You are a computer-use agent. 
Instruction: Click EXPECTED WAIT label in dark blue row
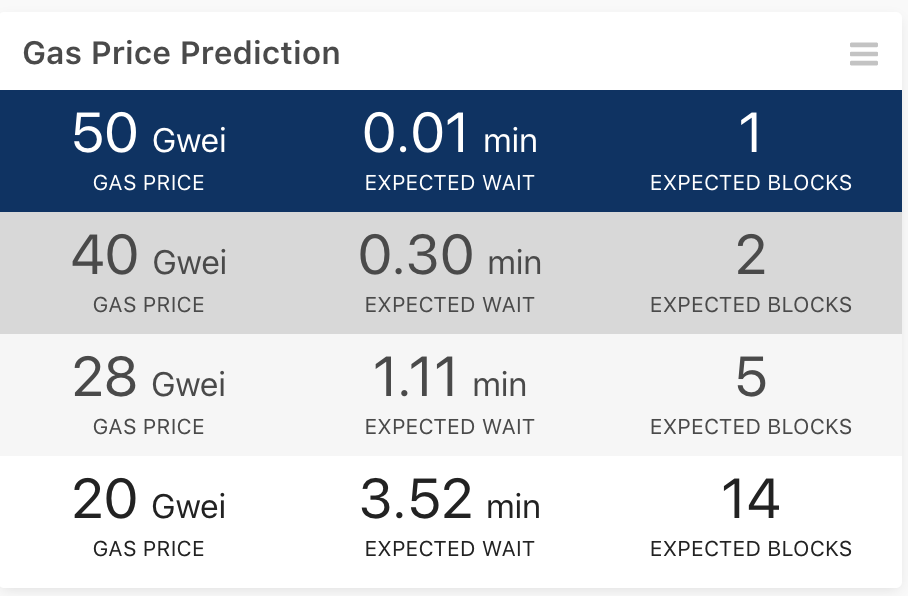pos(449,183)
